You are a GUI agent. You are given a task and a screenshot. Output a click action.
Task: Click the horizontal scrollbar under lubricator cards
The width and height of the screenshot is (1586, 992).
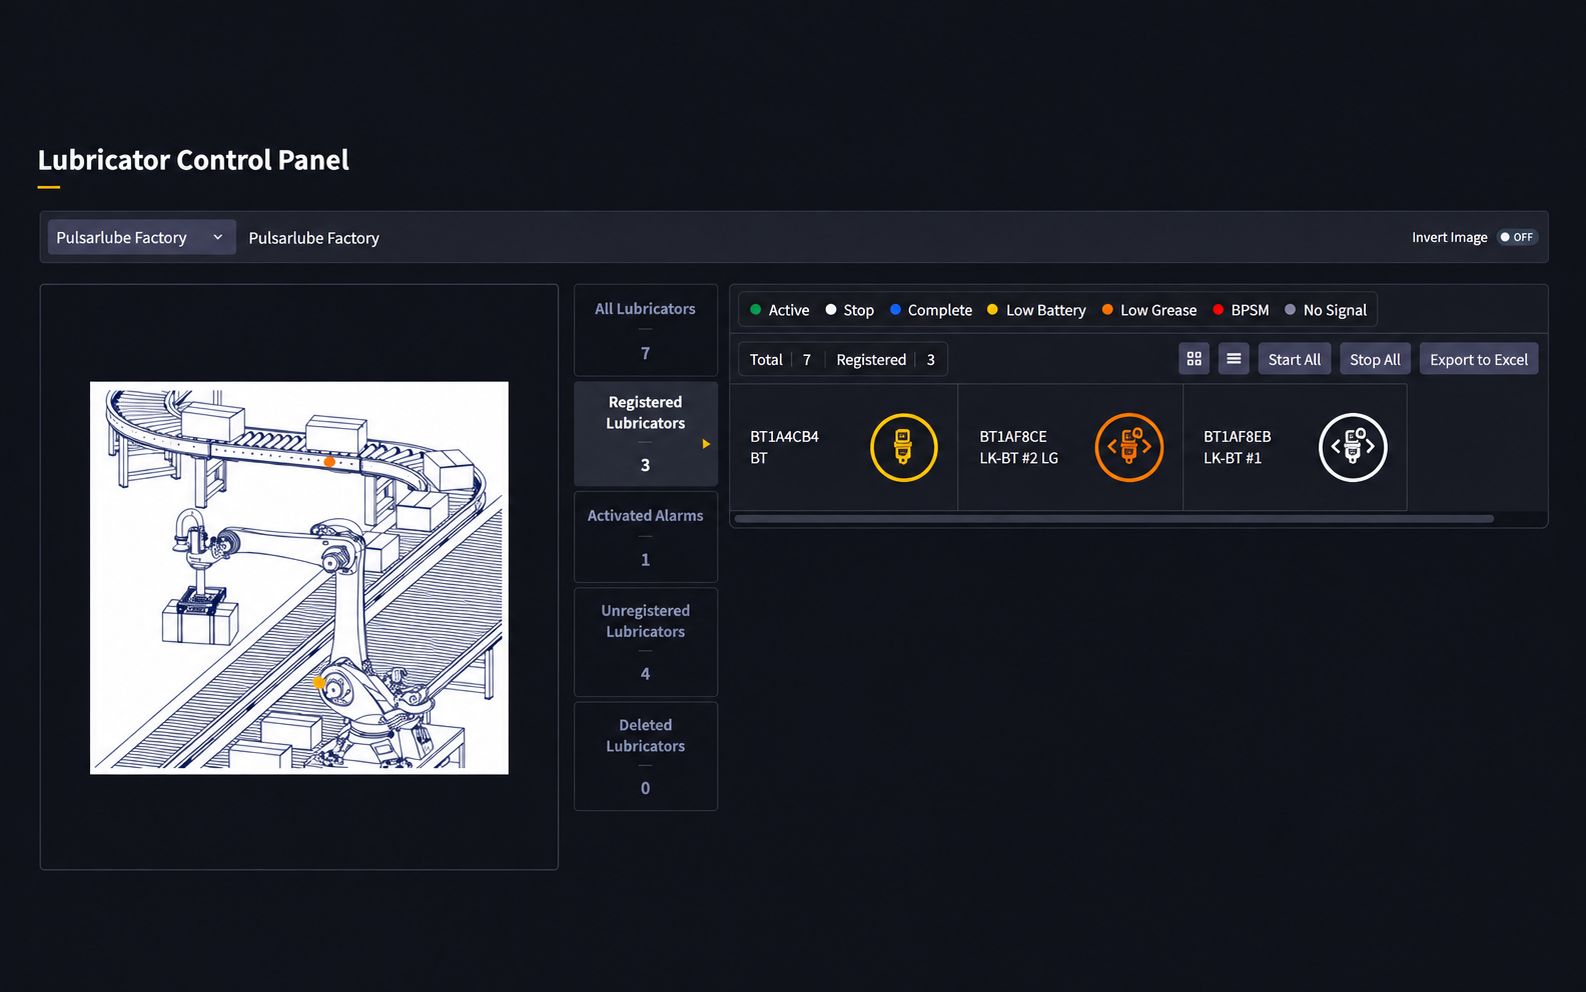click(x=1114, y=519)
